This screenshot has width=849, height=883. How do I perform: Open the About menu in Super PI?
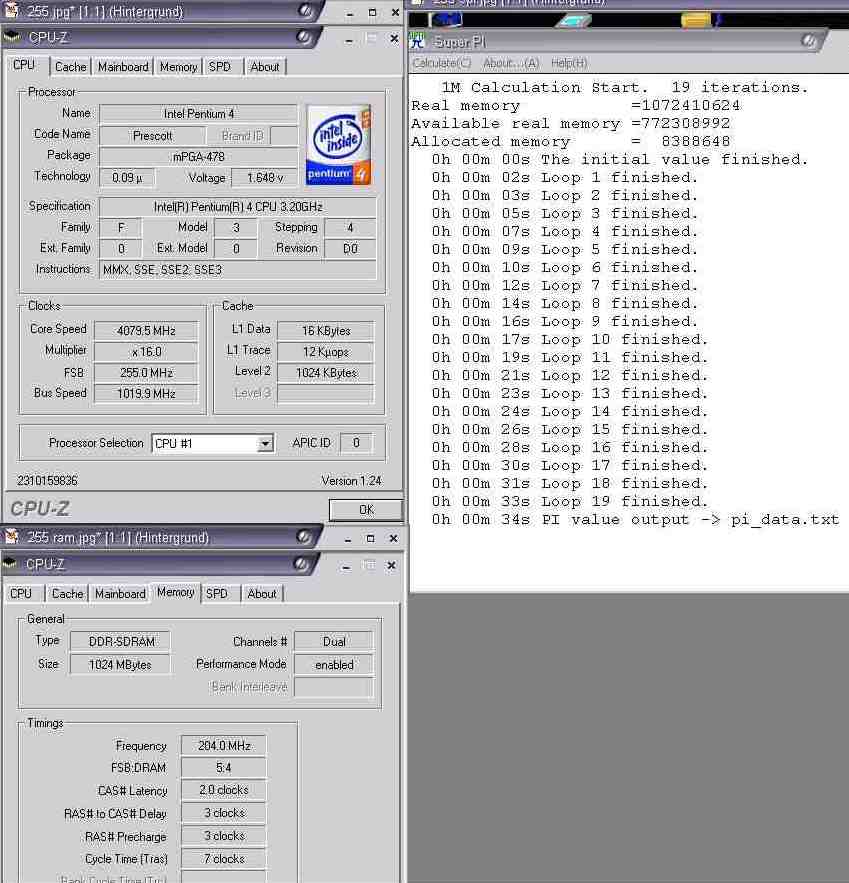point(511,63)
